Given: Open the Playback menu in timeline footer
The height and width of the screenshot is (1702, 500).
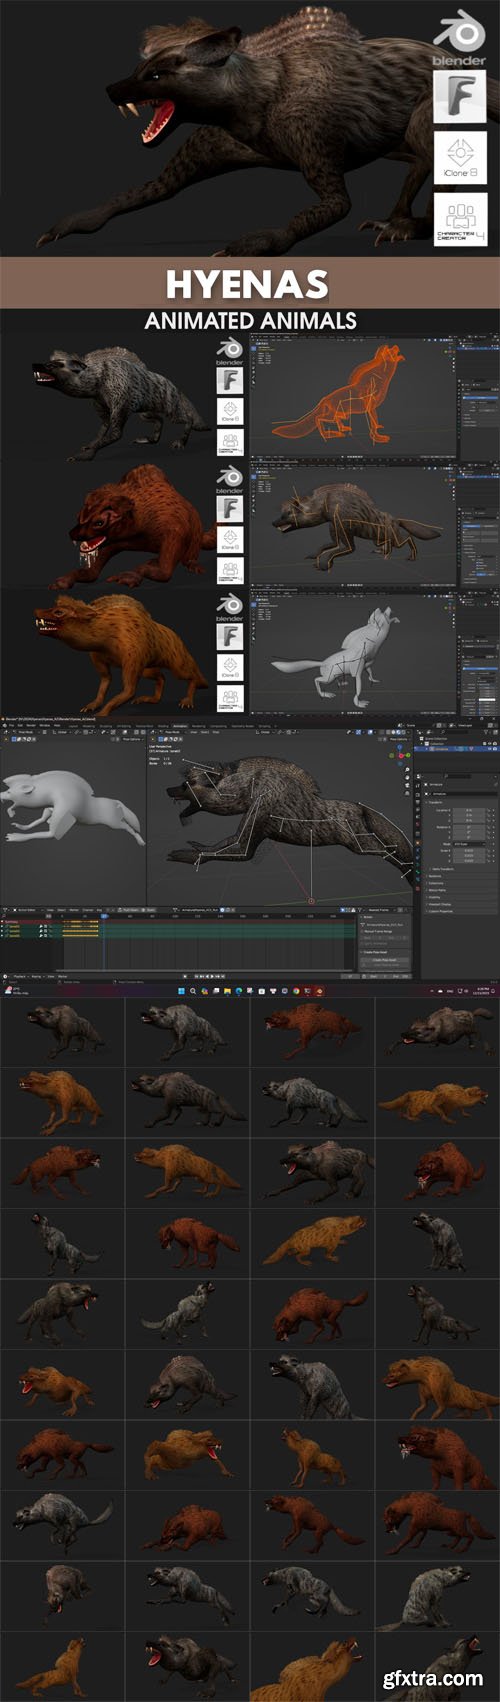Looking at the screenshot, I should tap(19, 976).
